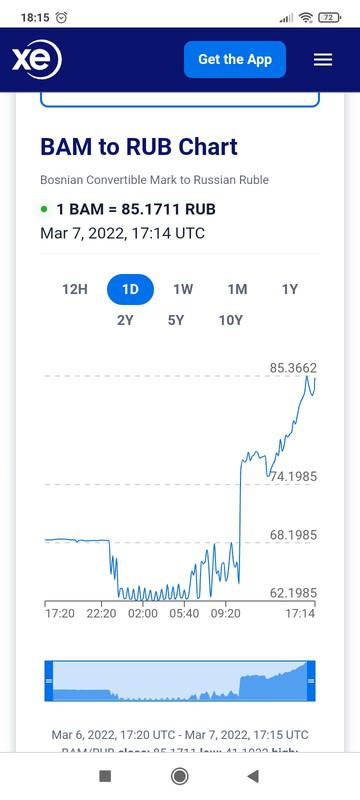Select the 5Y time range
This screenshot has height=800, width=360.
click(x=176, y=320)
